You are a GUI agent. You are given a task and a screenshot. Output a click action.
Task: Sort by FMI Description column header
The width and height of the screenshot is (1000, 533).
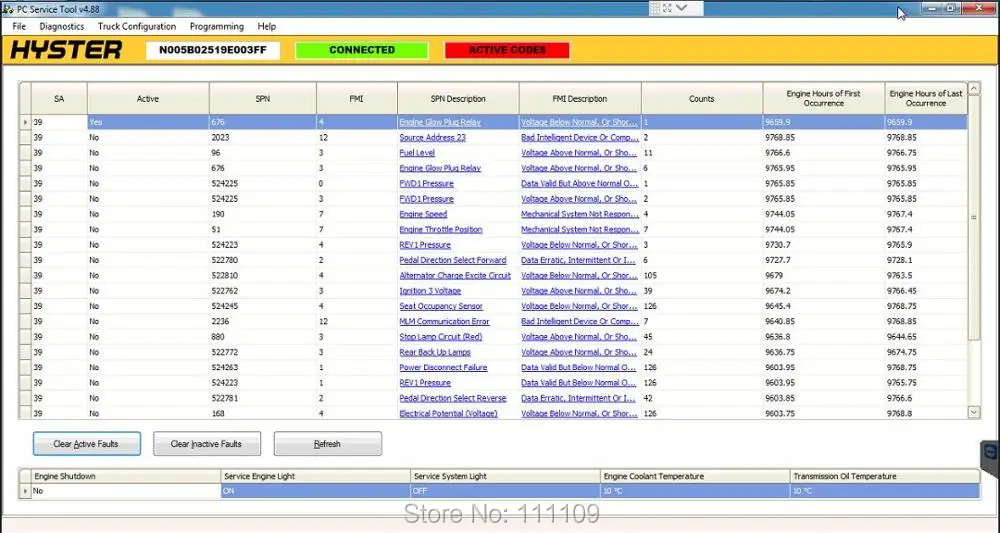point(580,99)
